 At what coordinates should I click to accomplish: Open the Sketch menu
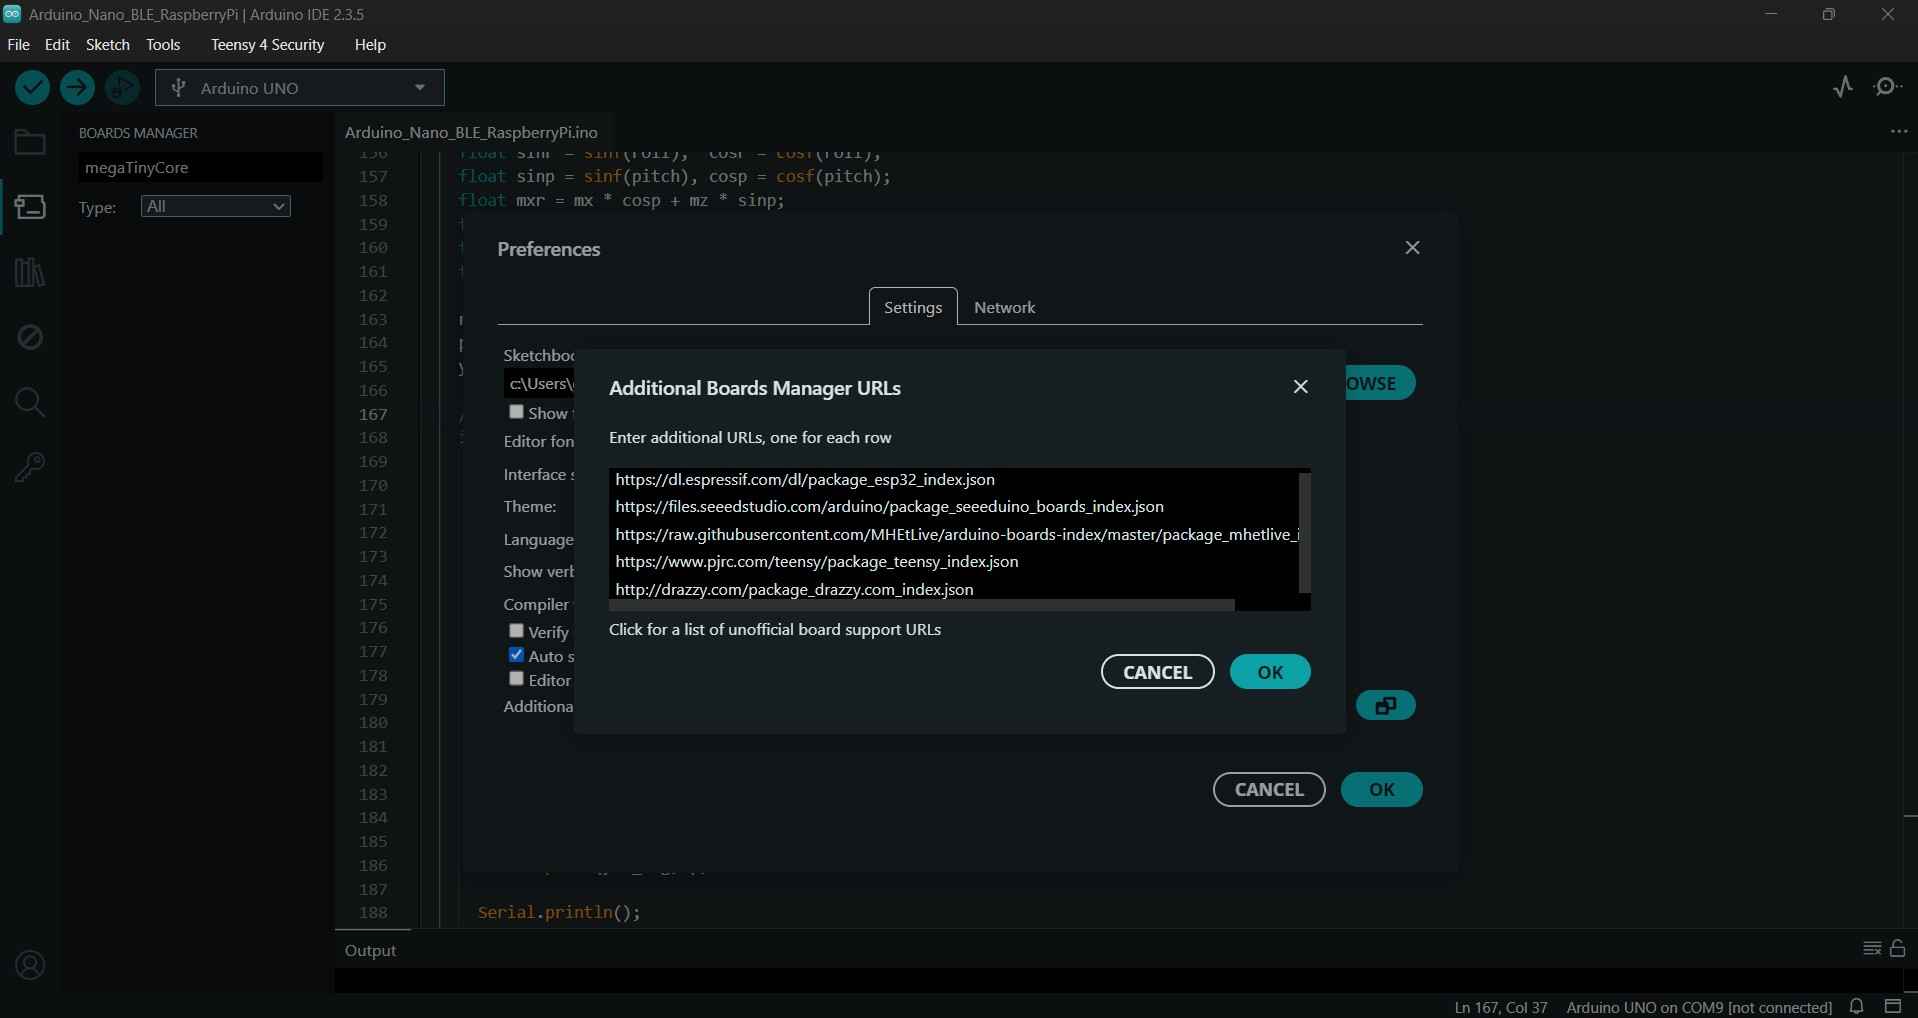pyautogui.click(x=108, y=45)
